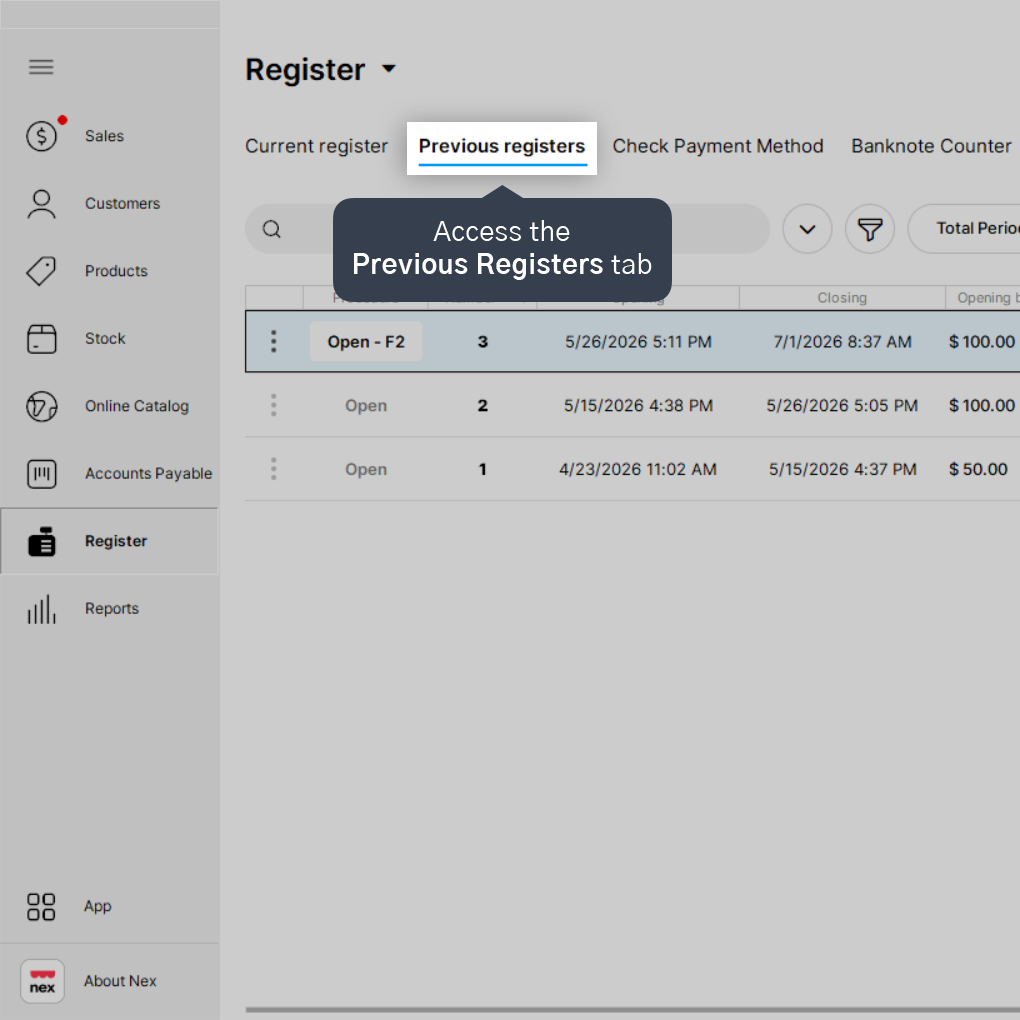
Task: Click the Nex logo icon
Action: [x=42, y=981]
